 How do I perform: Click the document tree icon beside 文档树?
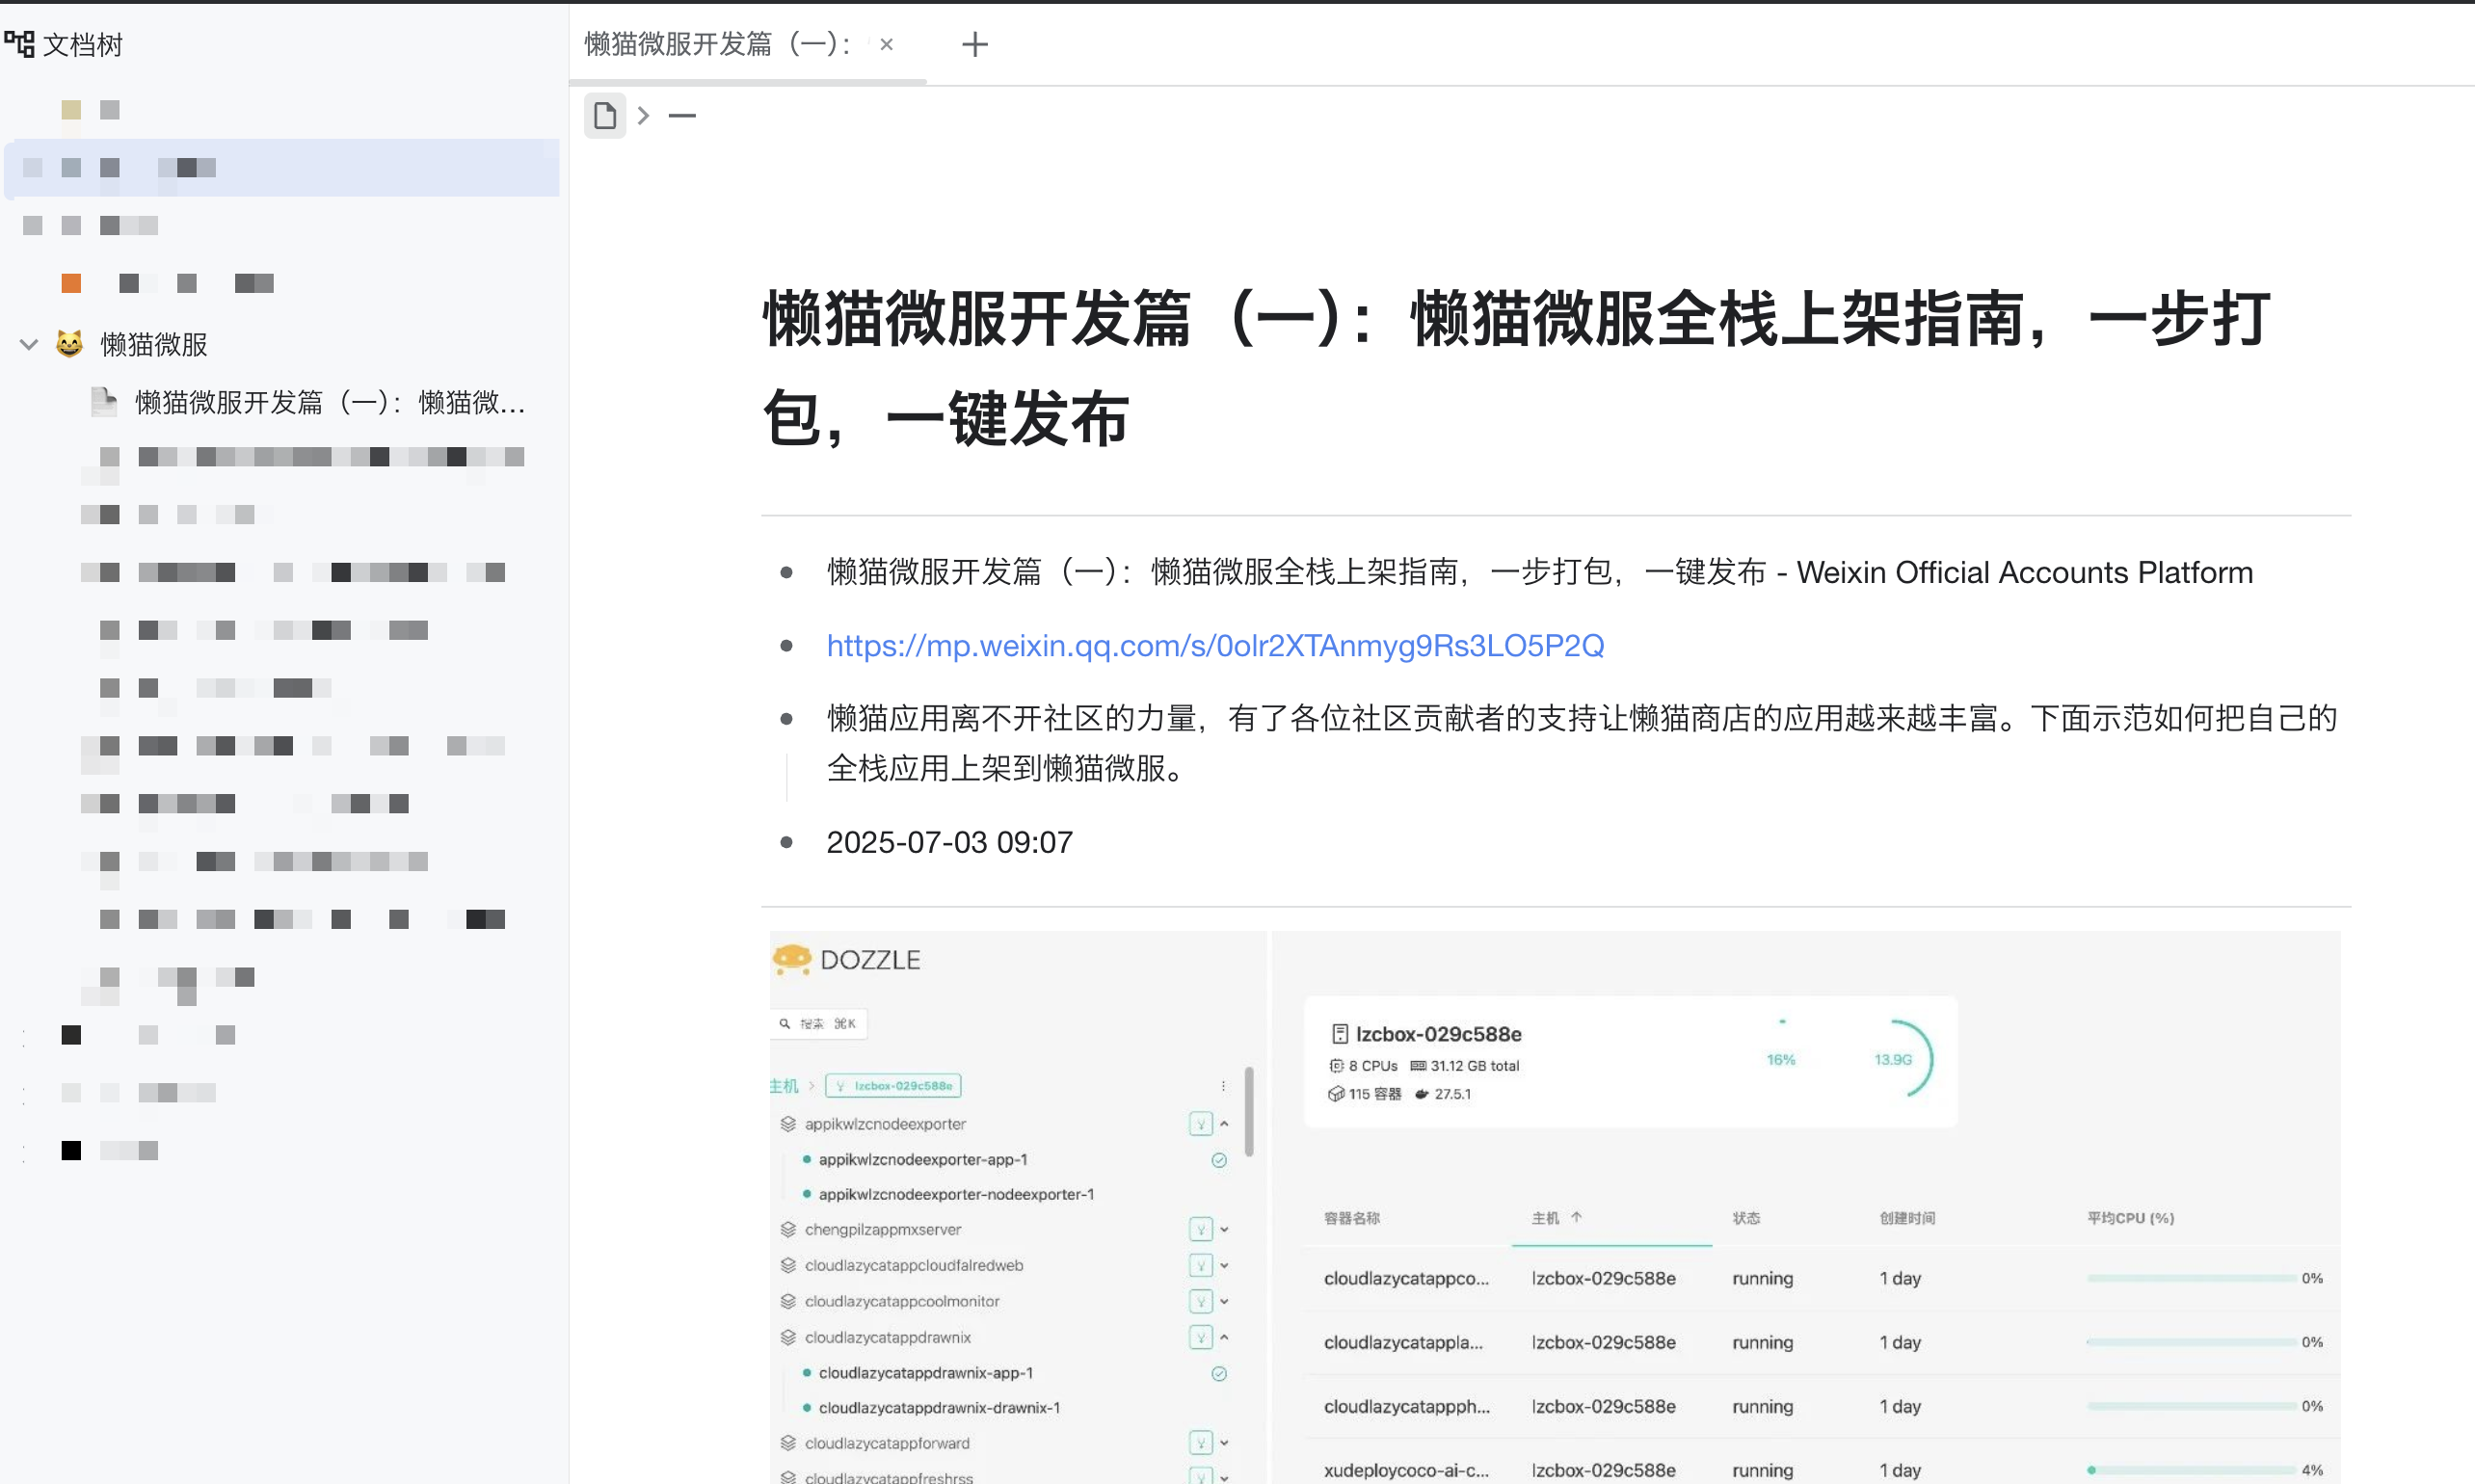(x=19, y=44)
